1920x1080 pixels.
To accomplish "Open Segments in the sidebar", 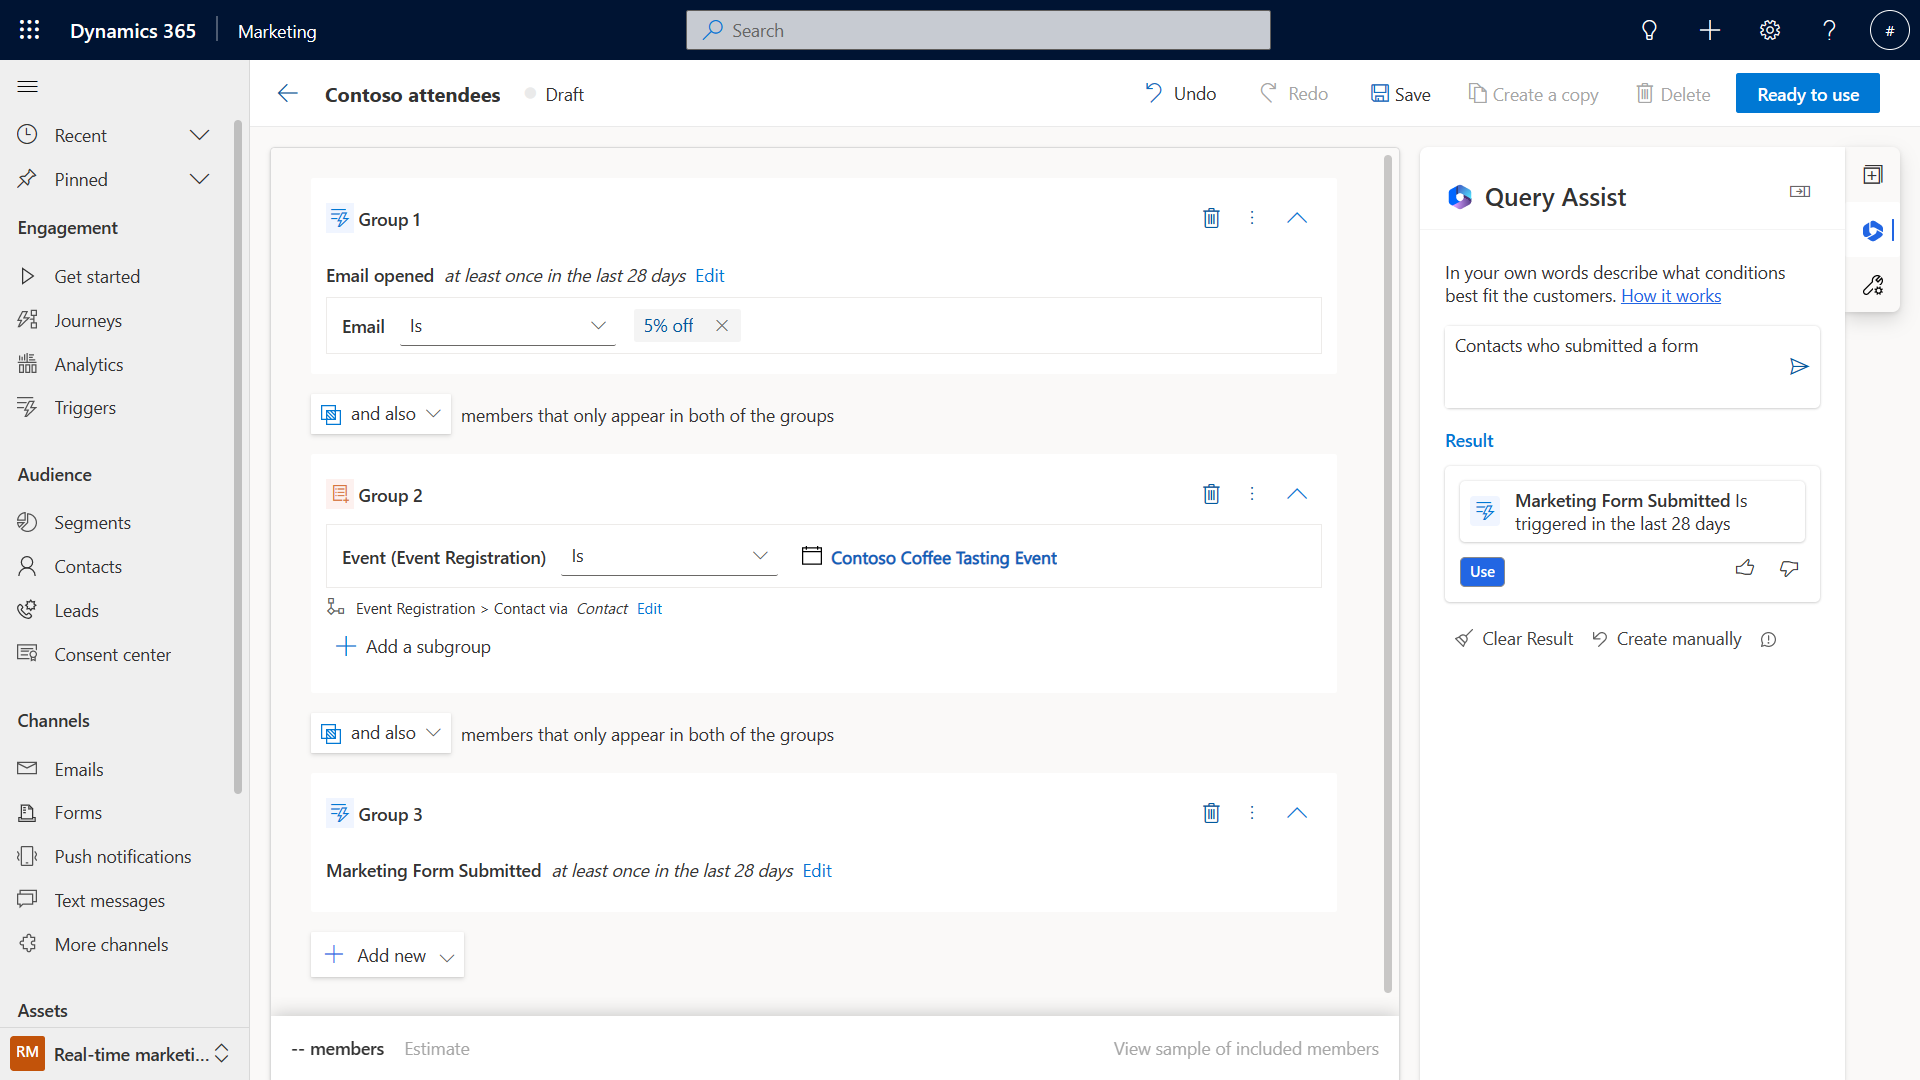I will [x=92, y=522].
